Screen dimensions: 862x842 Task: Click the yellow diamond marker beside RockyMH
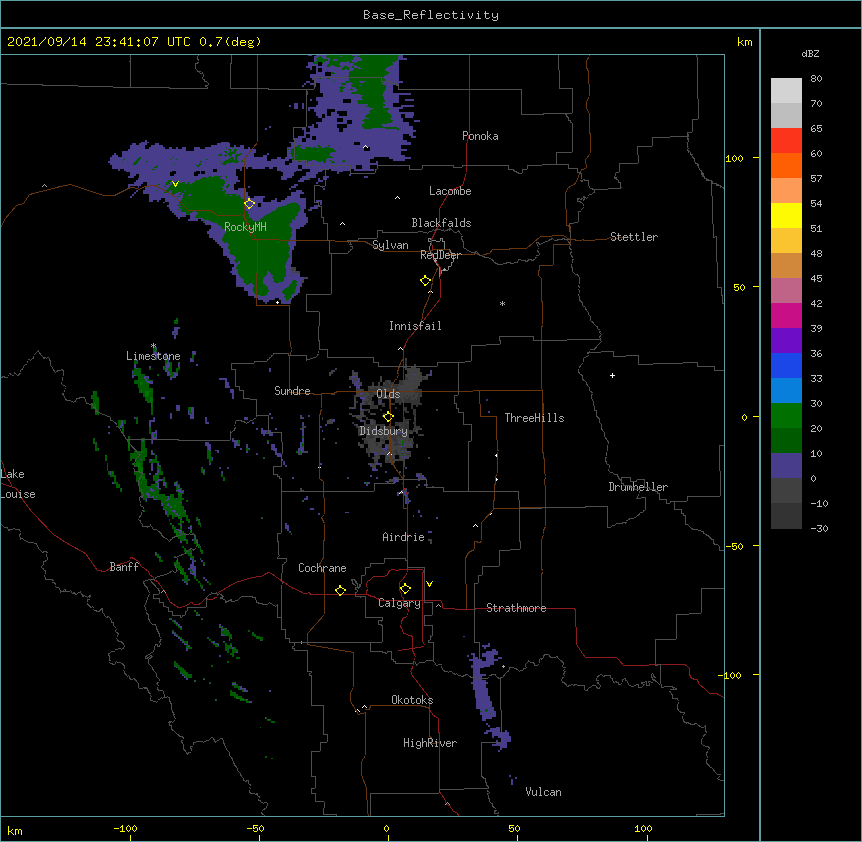[250, 204]
